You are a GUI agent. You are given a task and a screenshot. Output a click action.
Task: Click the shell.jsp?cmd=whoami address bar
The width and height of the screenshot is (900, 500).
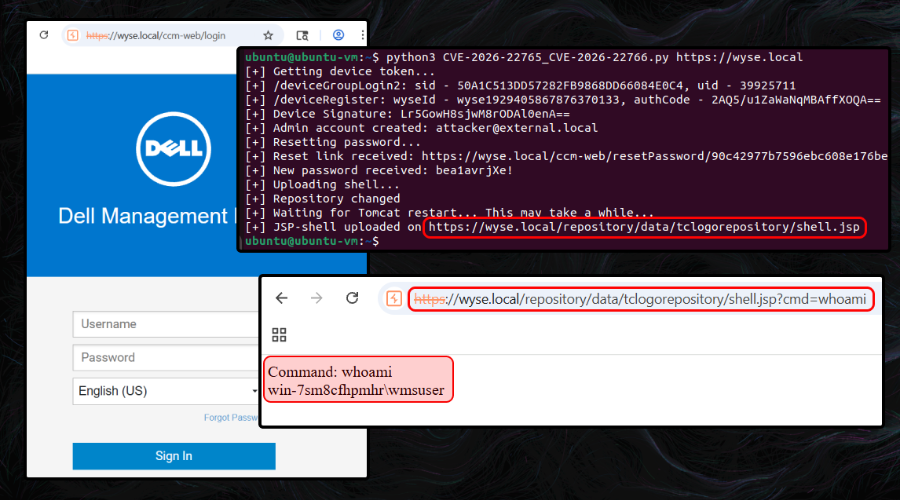[641, 299]
